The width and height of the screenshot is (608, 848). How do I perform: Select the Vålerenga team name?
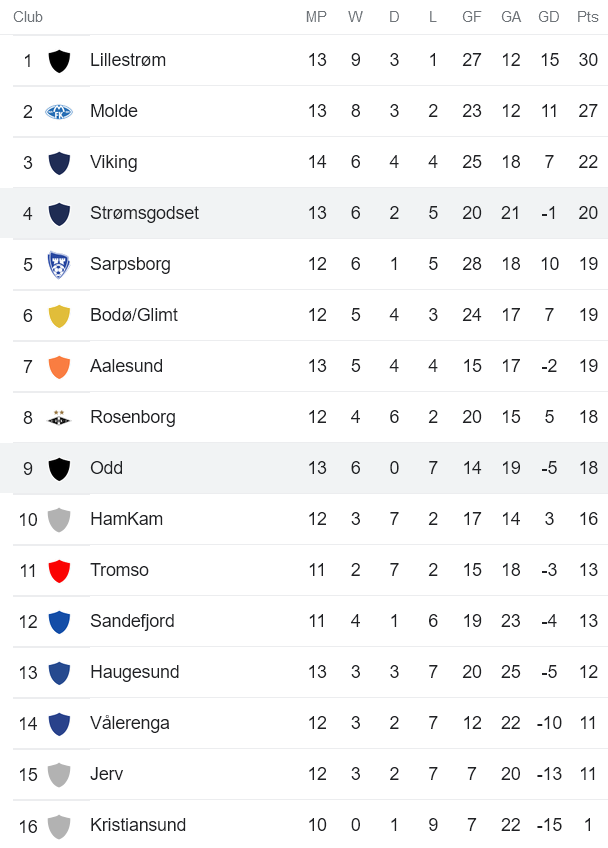129,723
